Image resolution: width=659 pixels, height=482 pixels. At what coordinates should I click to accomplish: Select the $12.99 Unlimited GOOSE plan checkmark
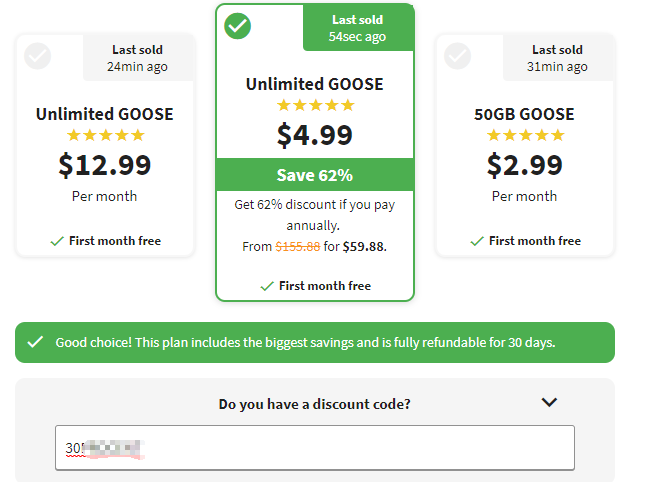coord(37,56)
